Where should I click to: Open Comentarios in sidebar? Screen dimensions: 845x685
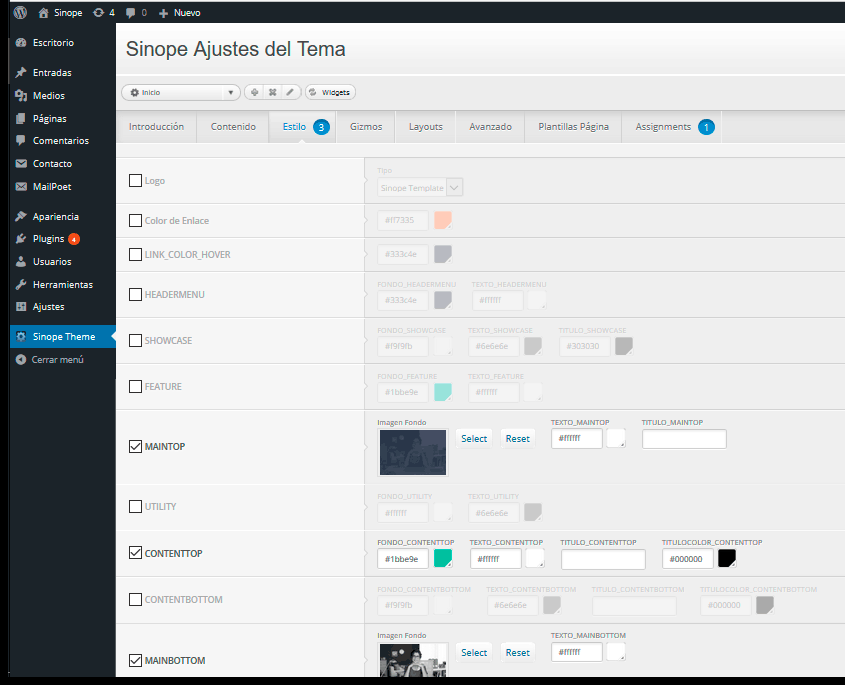(x=60, y=141)
